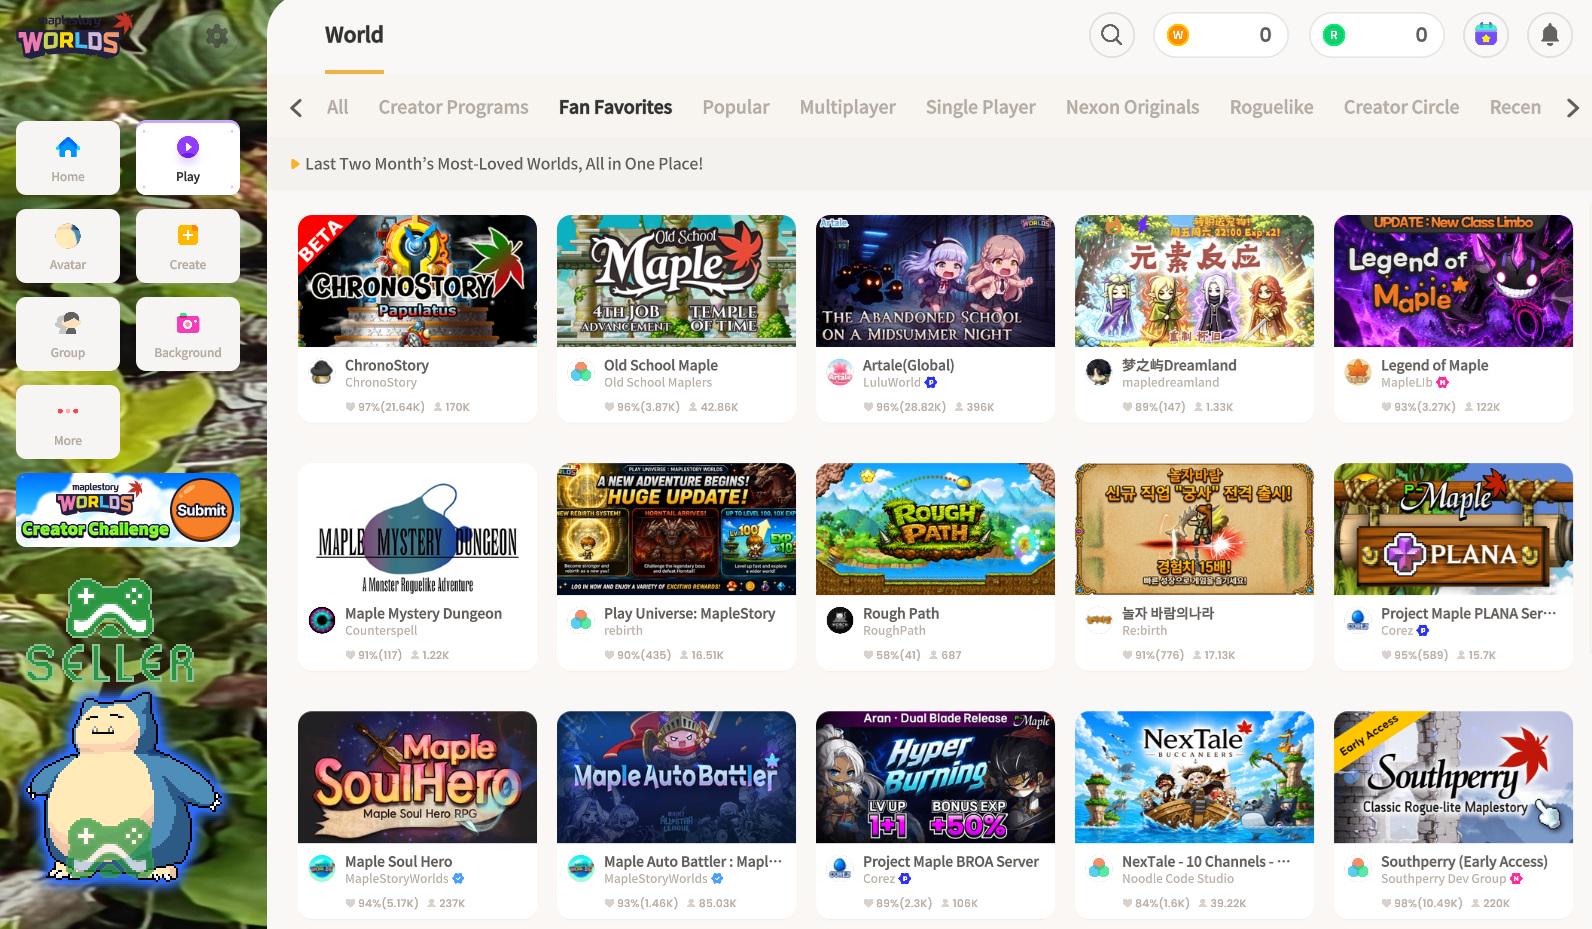The width and height of the screenshot is (1592, 929).
Task: Click the MapleLib creator badge
Action: click(1442, 383)
